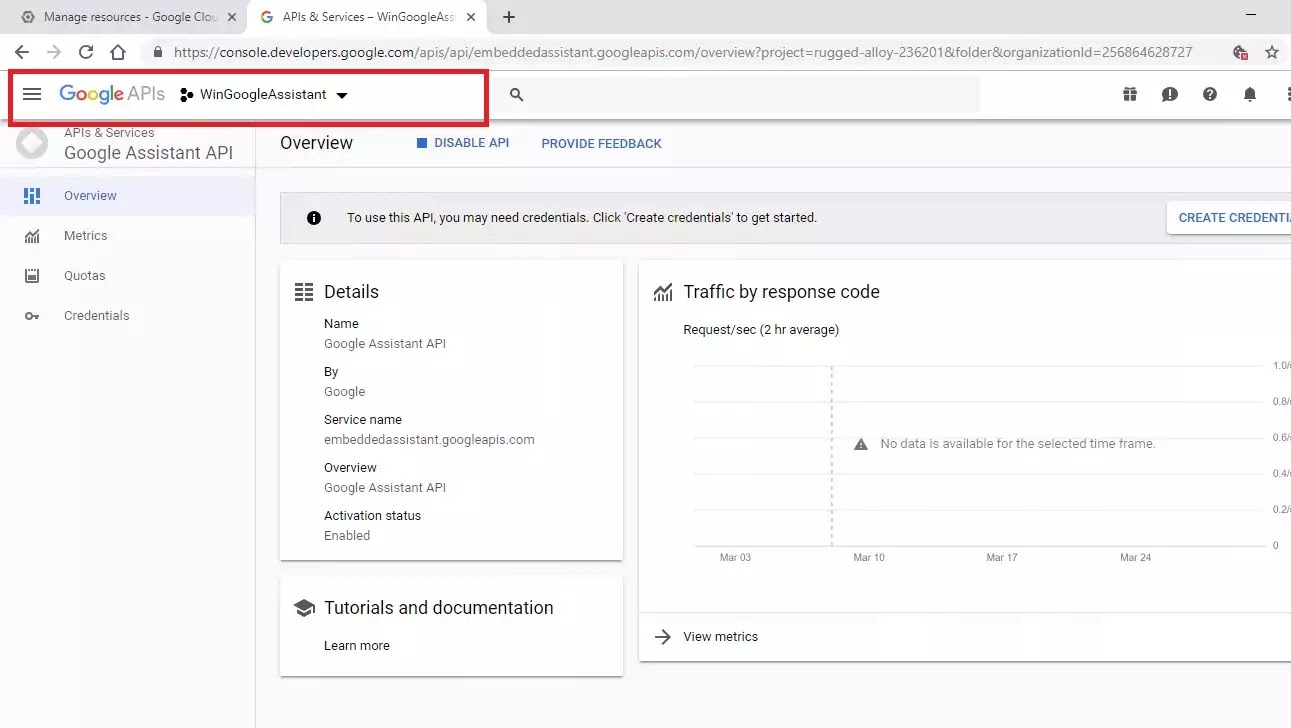Image resolution: width=1291 pixels, height=728 pixels.
Task: Select Overview in the left sidebar
Action: click(127, 196)
